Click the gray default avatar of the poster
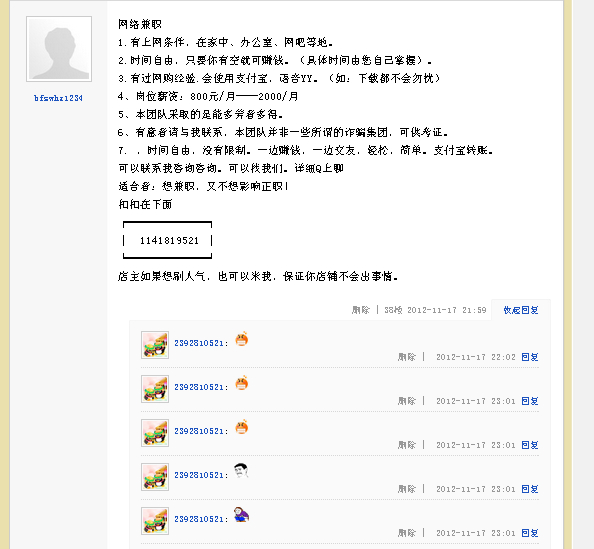 pos(59,49)
